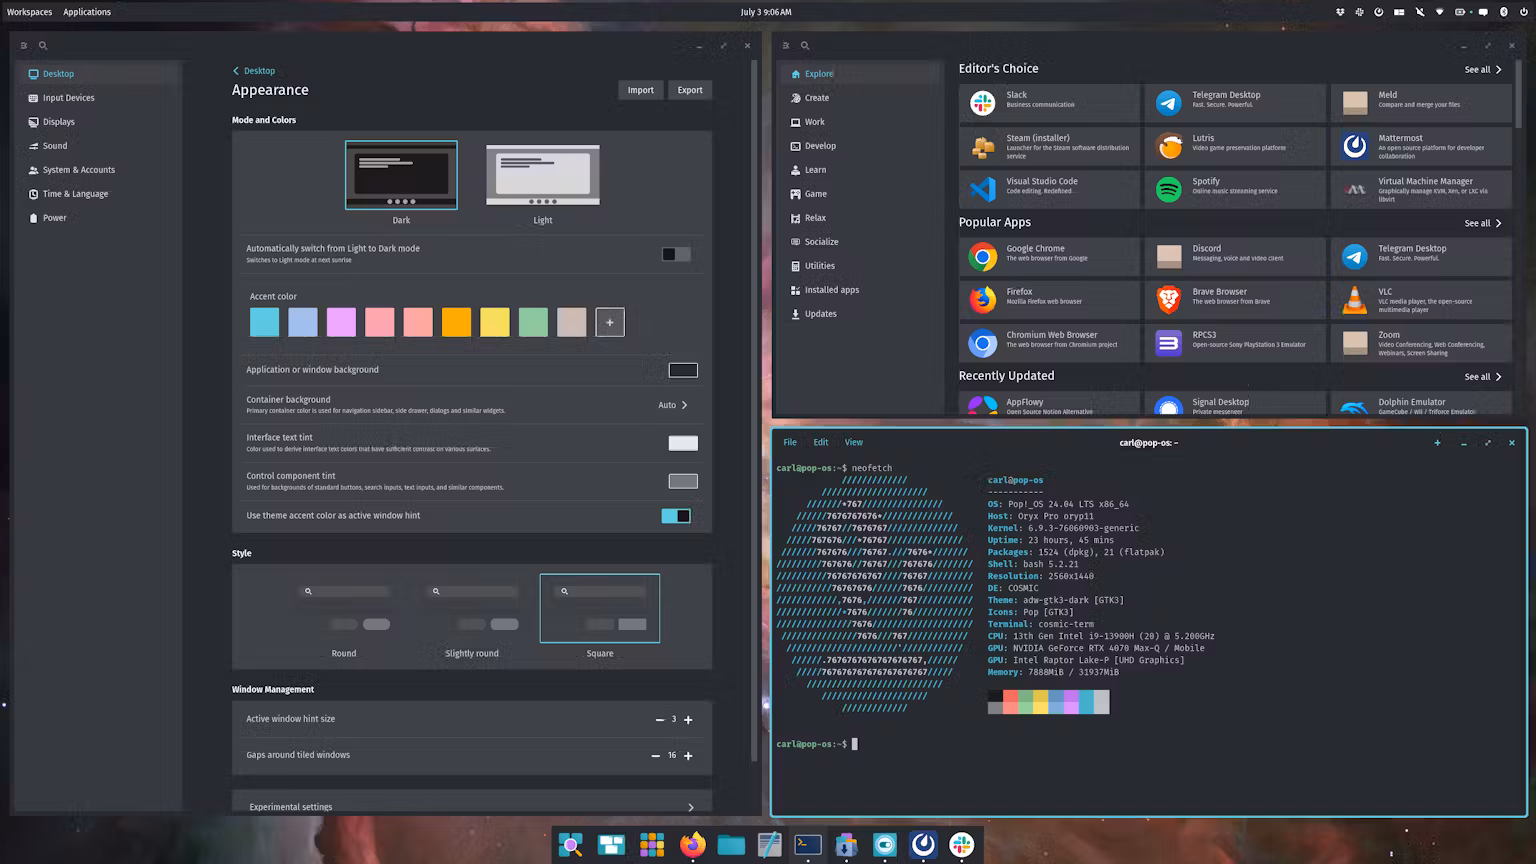
Task: Select the orange accent color swatch
Action: tap(456, 322)
